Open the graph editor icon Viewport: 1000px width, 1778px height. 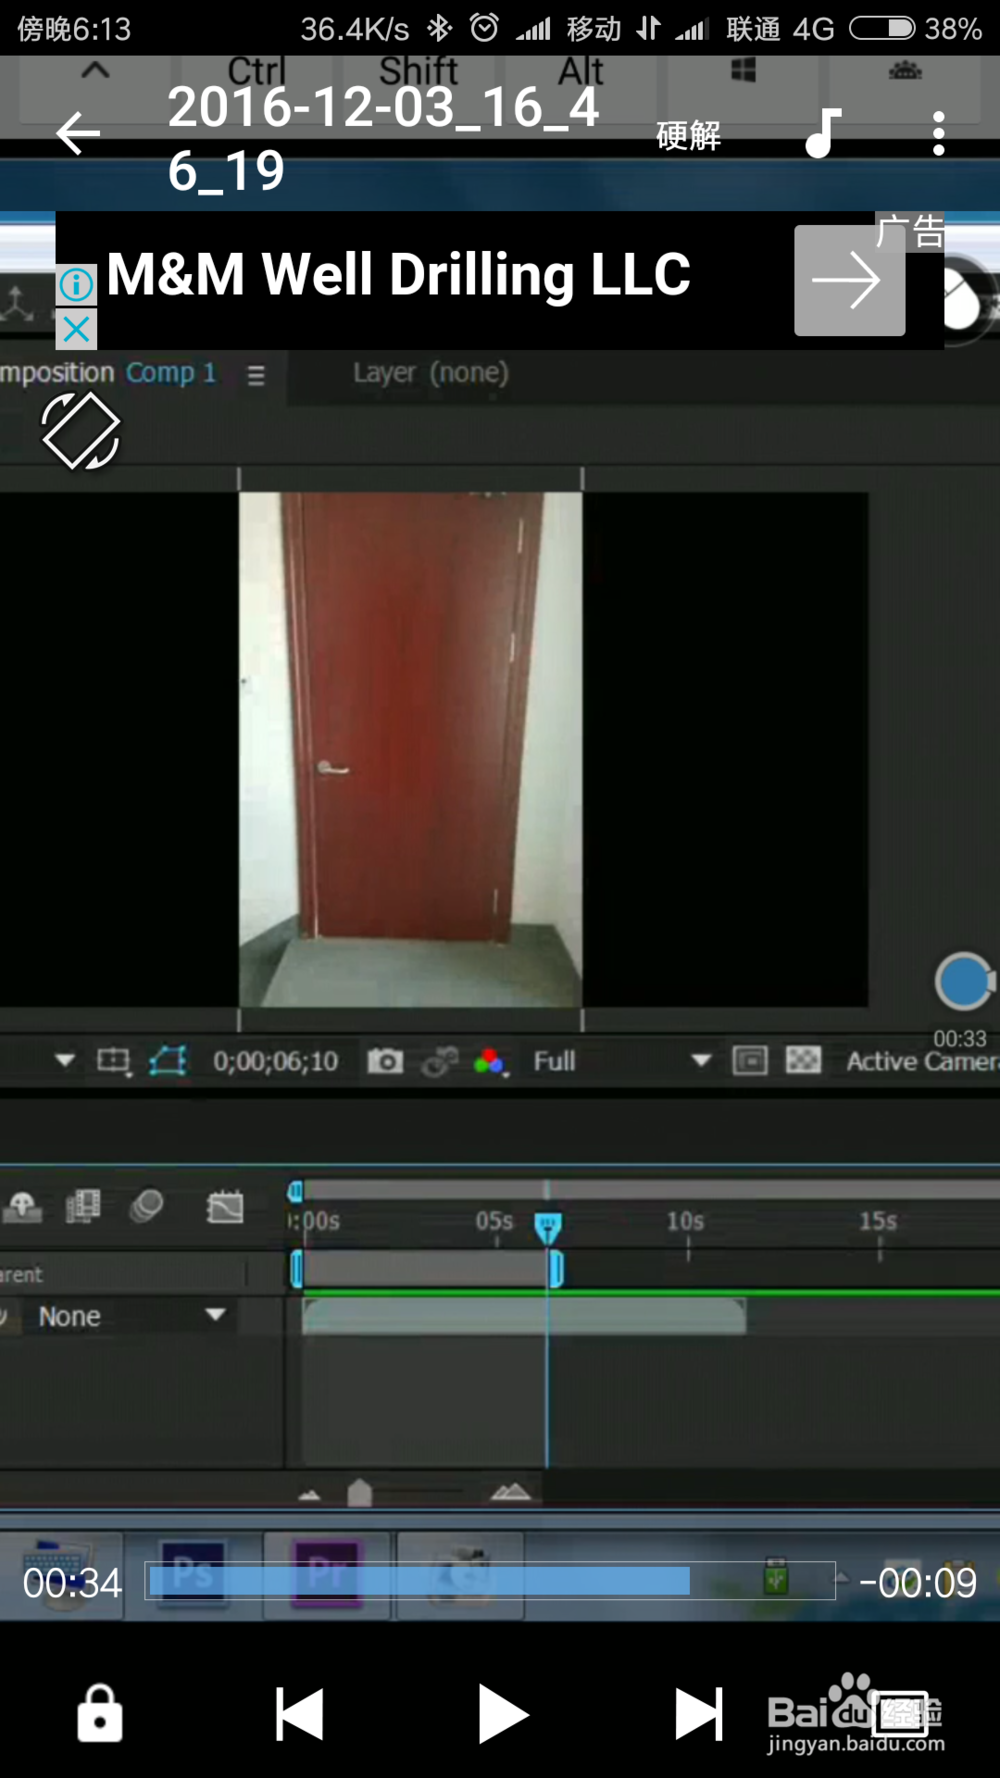pos(225,1207)
